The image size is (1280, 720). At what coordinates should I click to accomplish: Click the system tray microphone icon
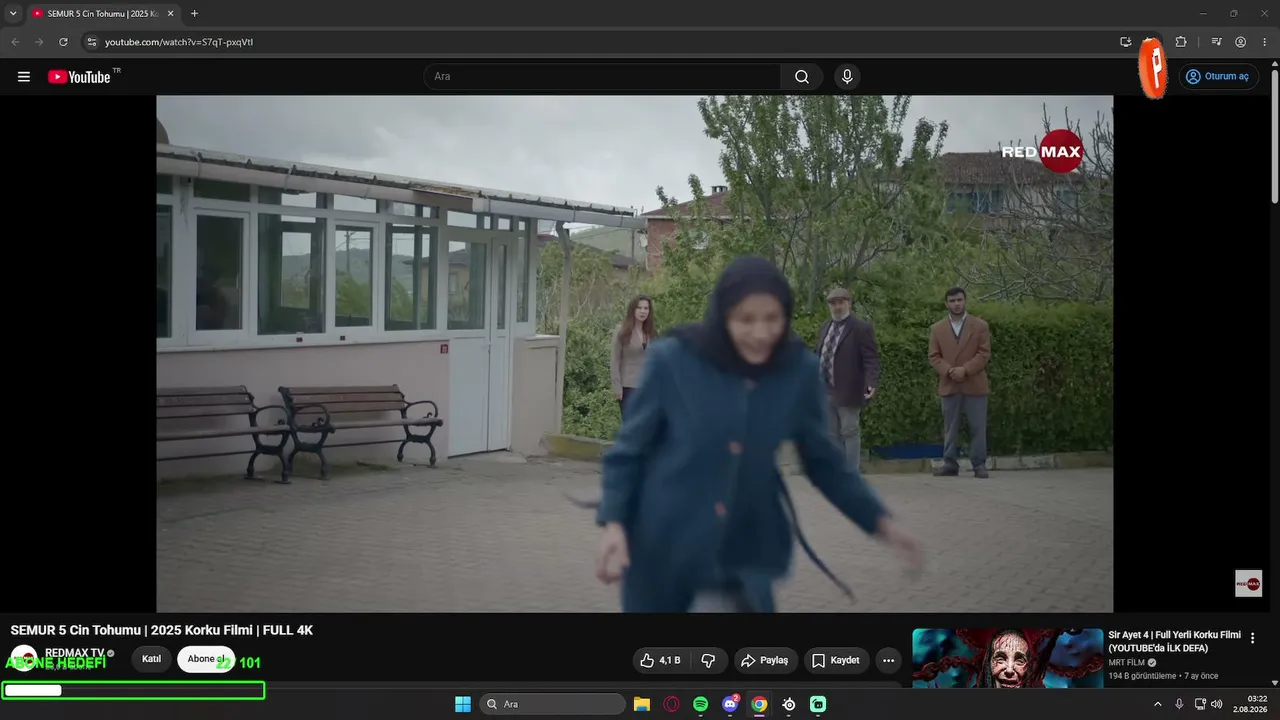point(1179,704)
